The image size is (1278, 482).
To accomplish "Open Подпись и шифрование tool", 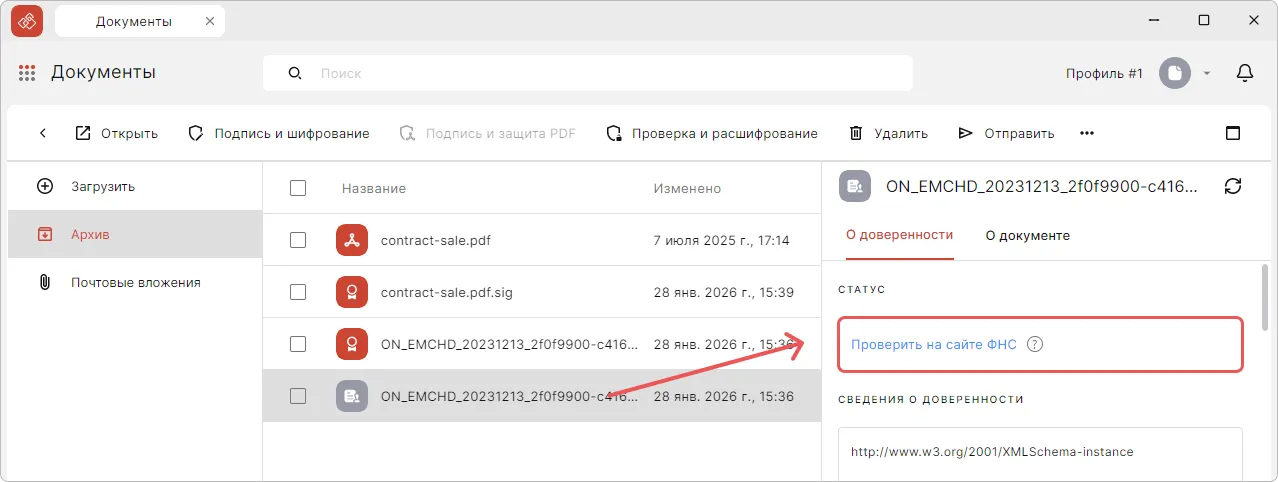I will (x=279, y=133).
